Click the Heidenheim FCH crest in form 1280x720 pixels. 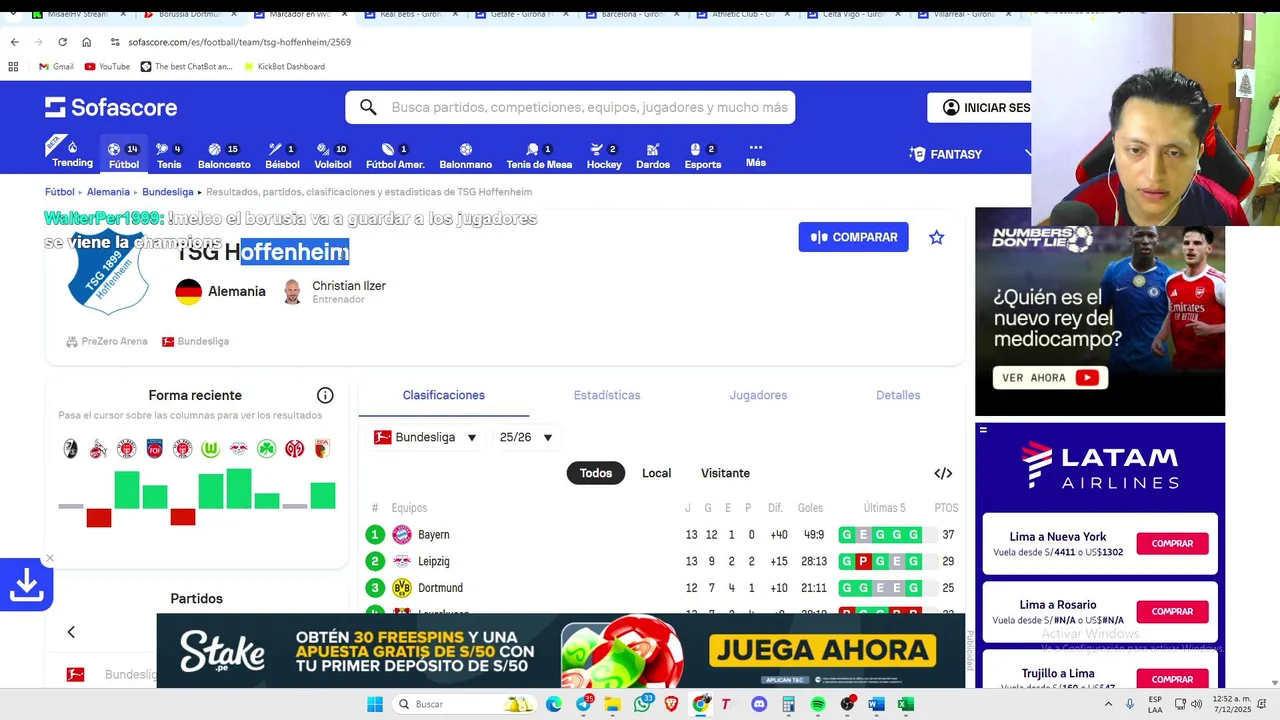tap(154, 449)
